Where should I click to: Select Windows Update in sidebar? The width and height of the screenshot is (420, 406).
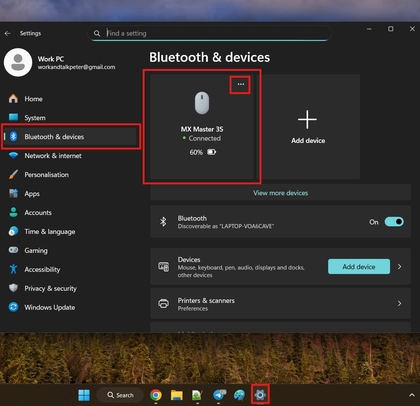70,308
